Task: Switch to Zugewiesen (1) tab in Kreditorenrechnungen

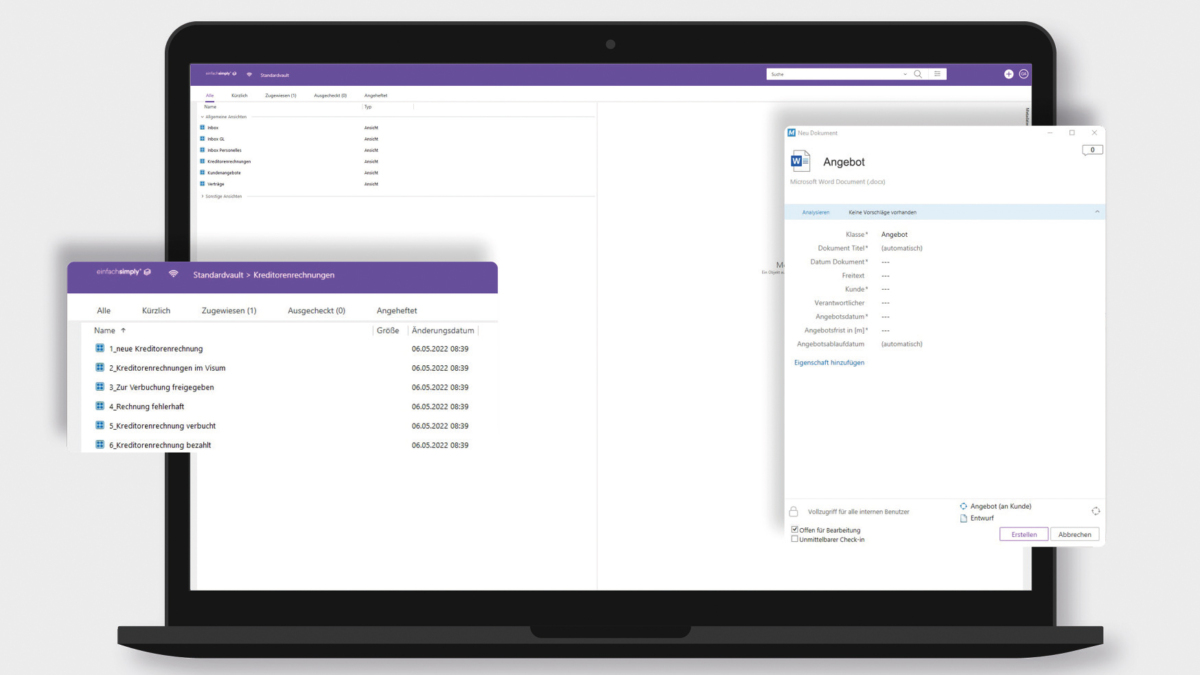Action: pyautogui.click(x=228, y=311)
